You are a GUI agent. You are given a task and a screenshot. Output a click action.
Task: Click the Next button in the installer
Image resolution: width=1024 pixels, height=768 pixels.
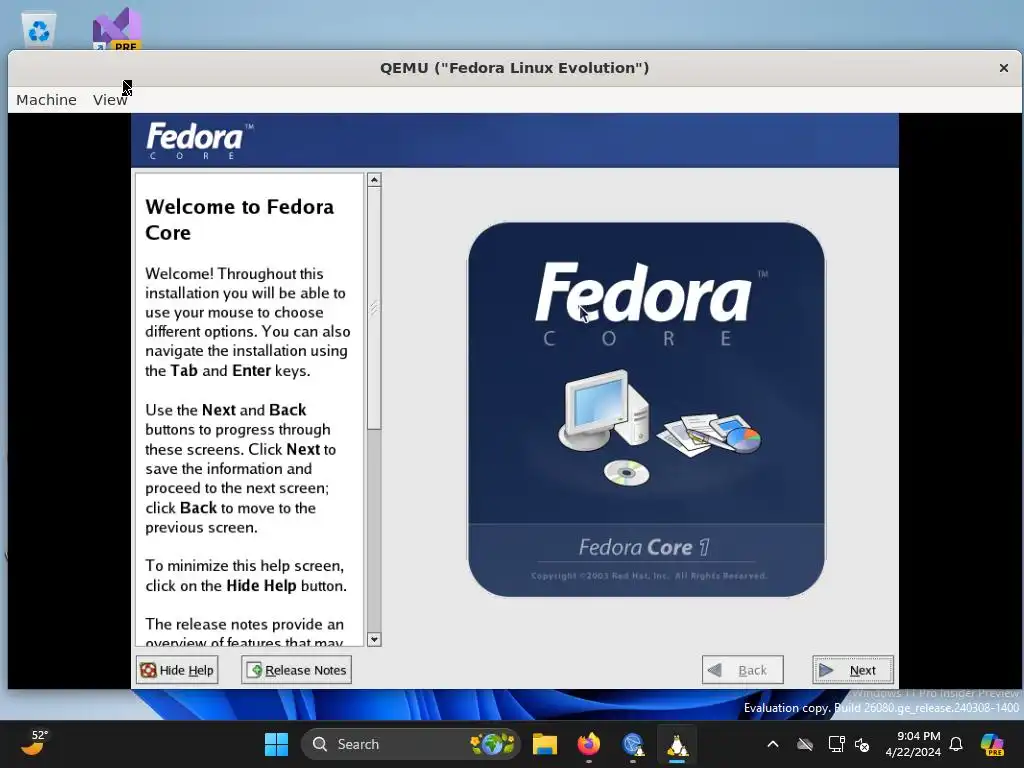click(x=852, y=670)
